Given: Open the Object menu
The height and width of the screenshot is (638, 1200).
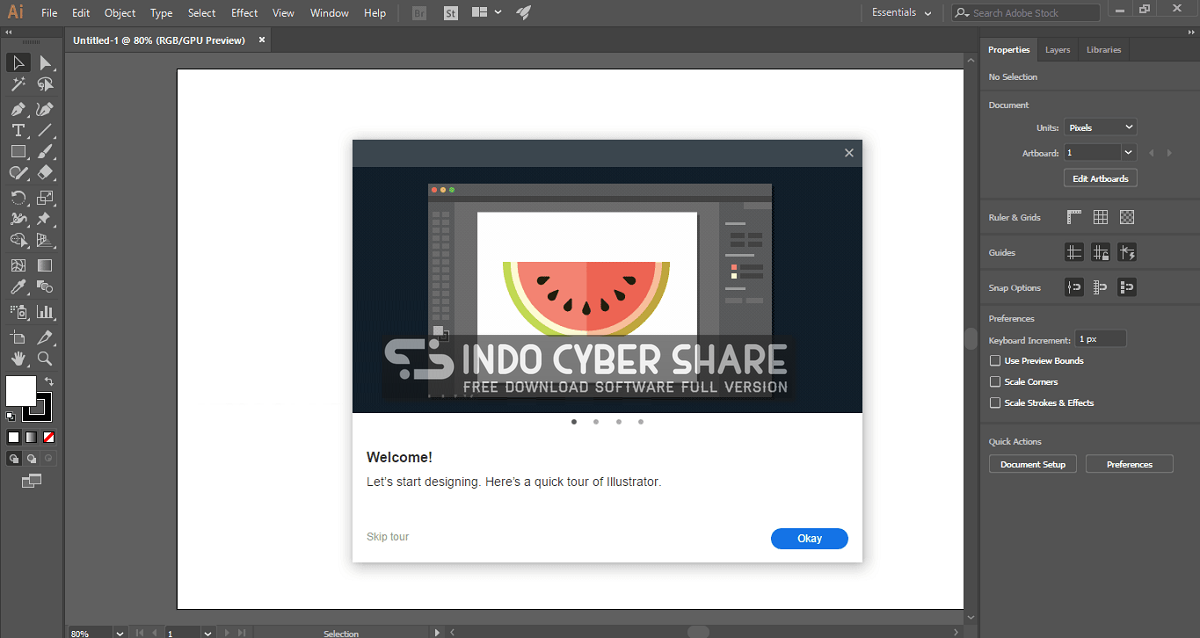Looking at the screenshot, I should tap(120, 13).
